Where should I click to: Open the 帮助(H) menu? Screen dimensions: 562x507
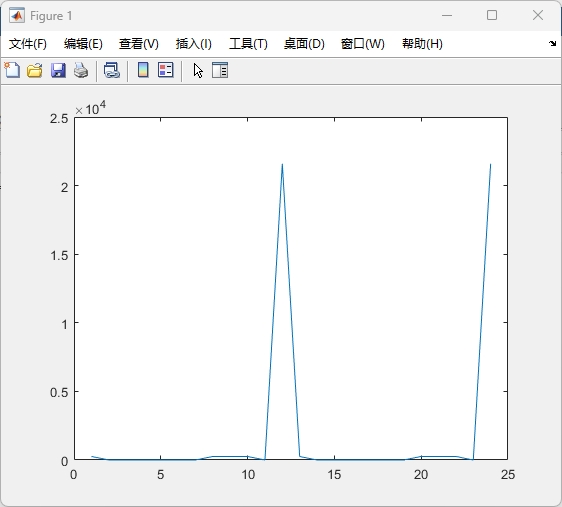pos(422,44)
